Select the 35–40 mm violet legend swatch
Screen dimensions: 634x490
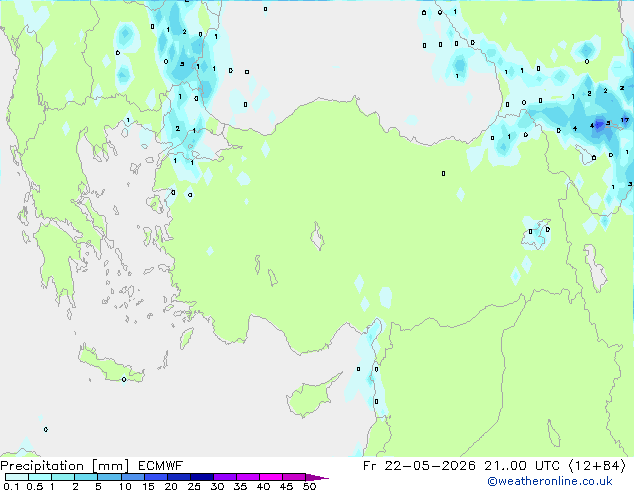[248, 477]
